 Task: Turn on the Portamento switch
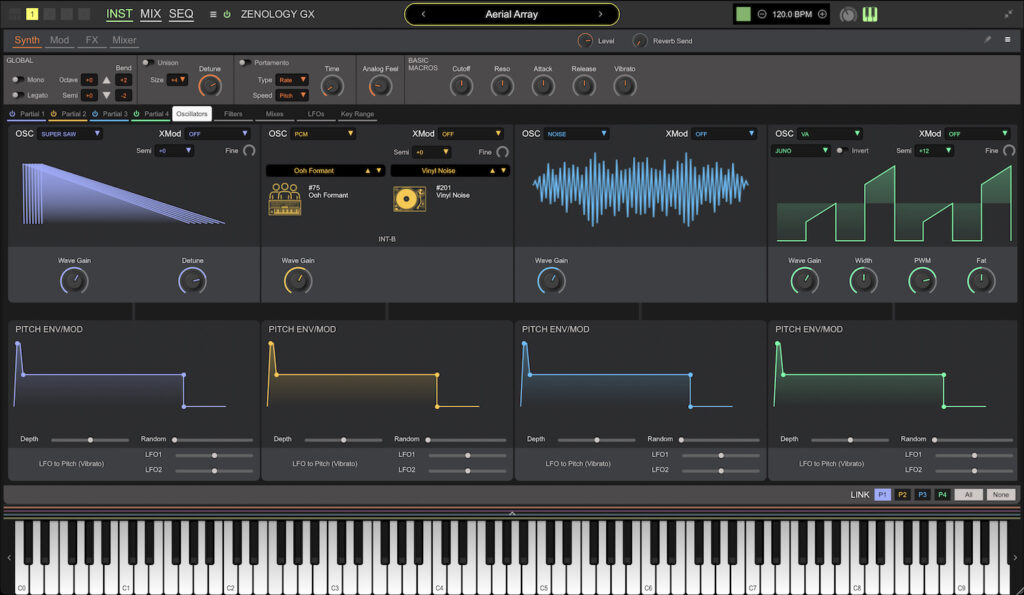(x=244, y=62)
